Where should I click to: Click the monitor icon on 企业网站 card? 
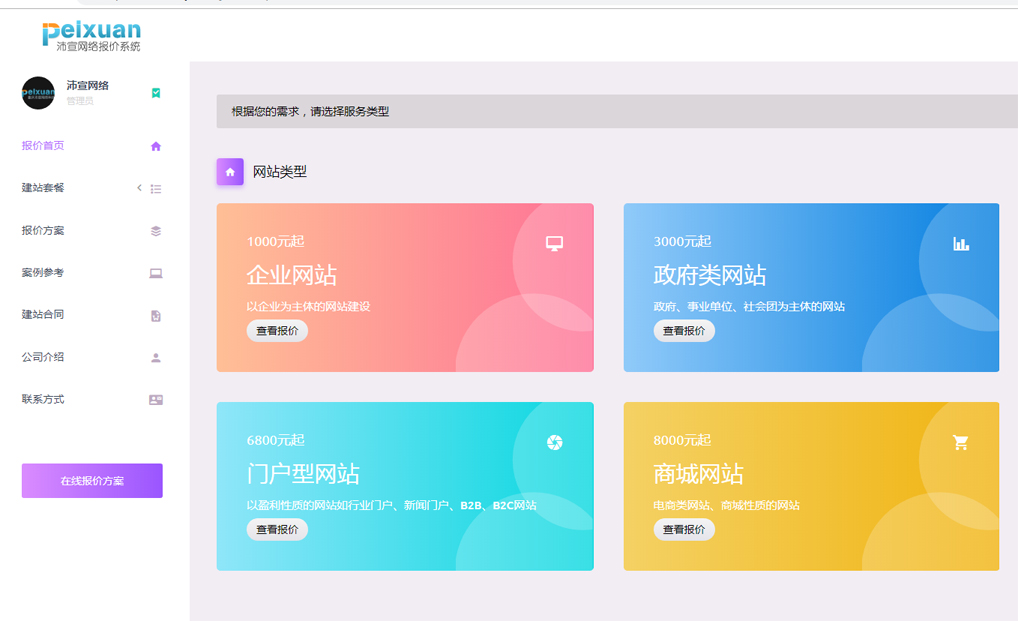coord(554,242)
